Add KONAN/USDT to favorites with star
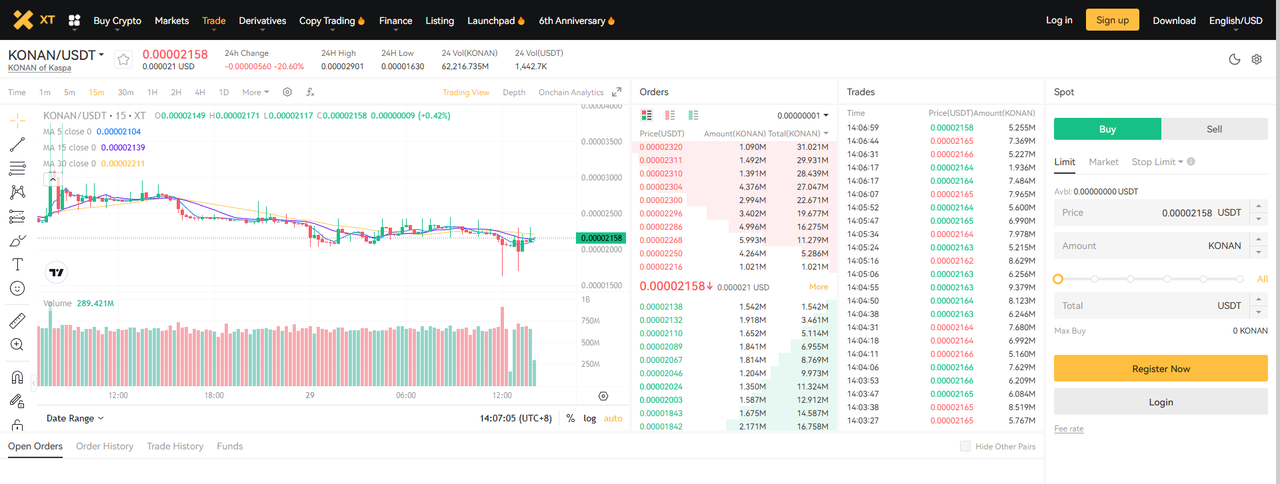The image size is (1280, 484). pos(123,59)
